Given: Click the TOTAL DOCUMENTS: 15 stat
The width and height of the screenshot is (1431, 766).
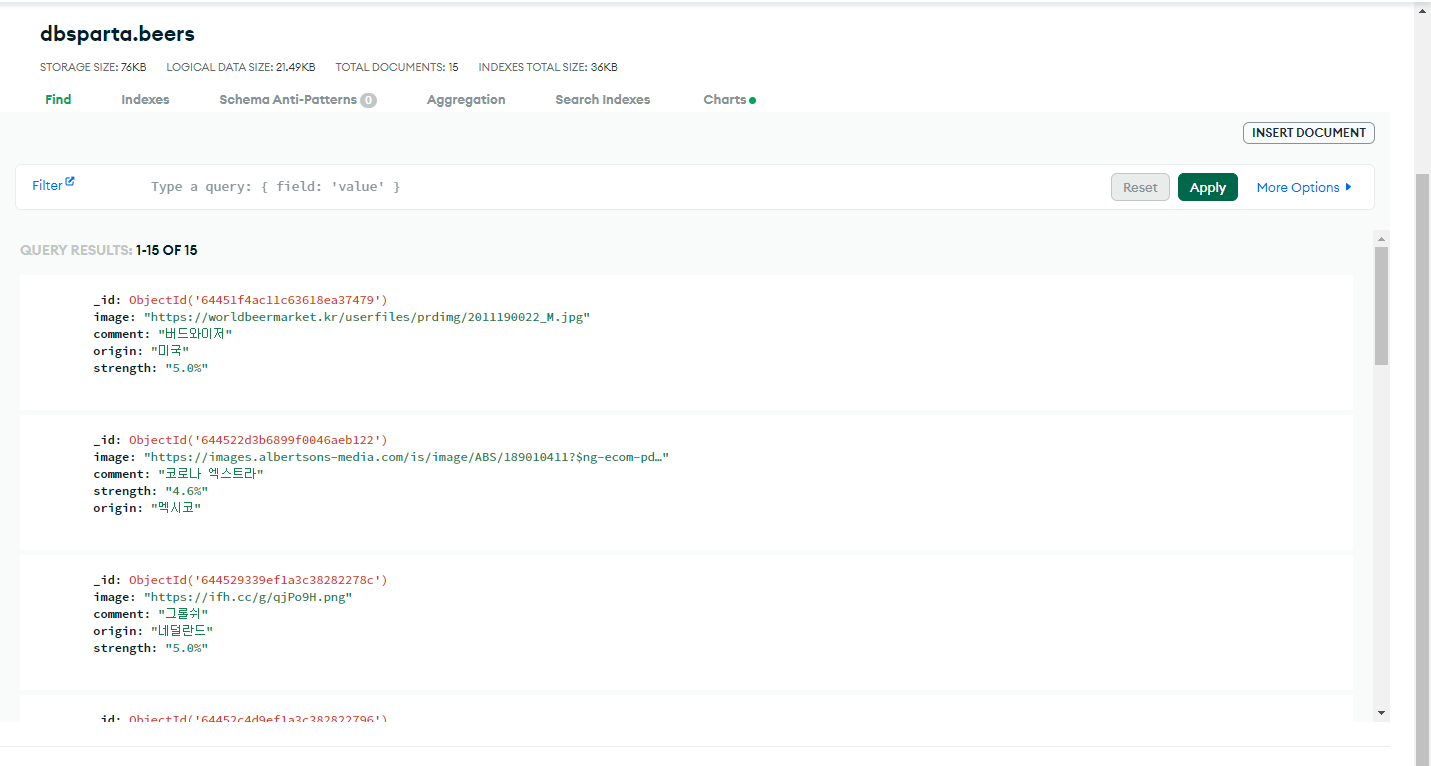Looking at the screenshot, I should click(x=397, y=67).
